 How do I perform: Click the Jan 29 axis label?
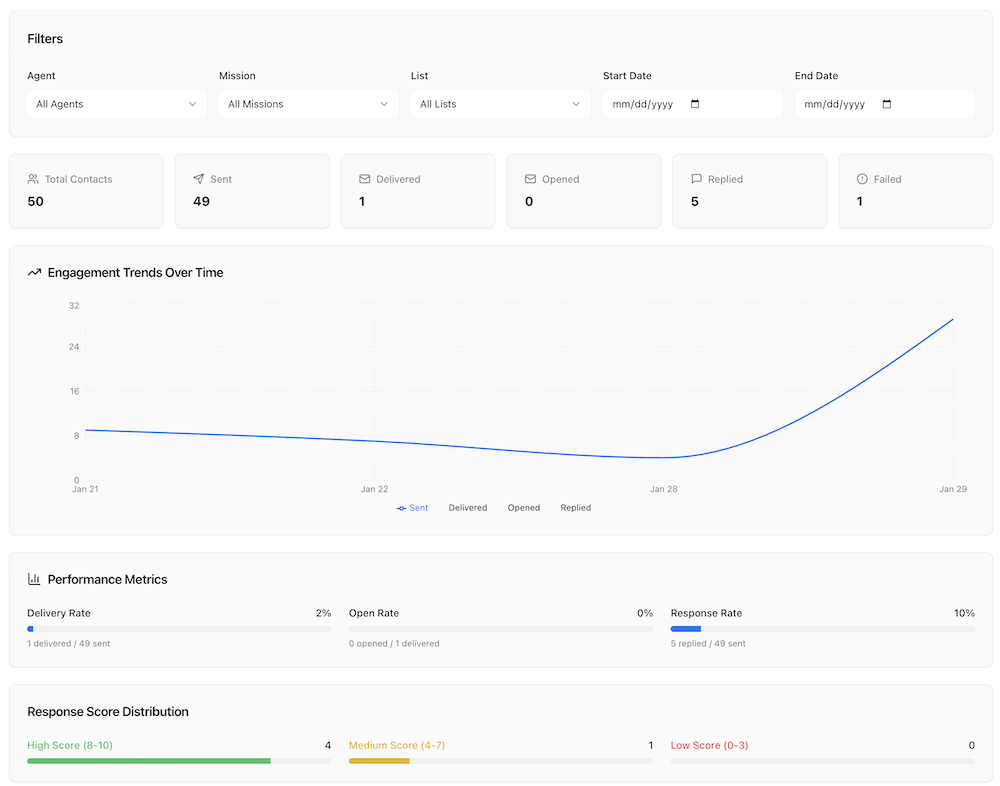(x=953, y=489)
